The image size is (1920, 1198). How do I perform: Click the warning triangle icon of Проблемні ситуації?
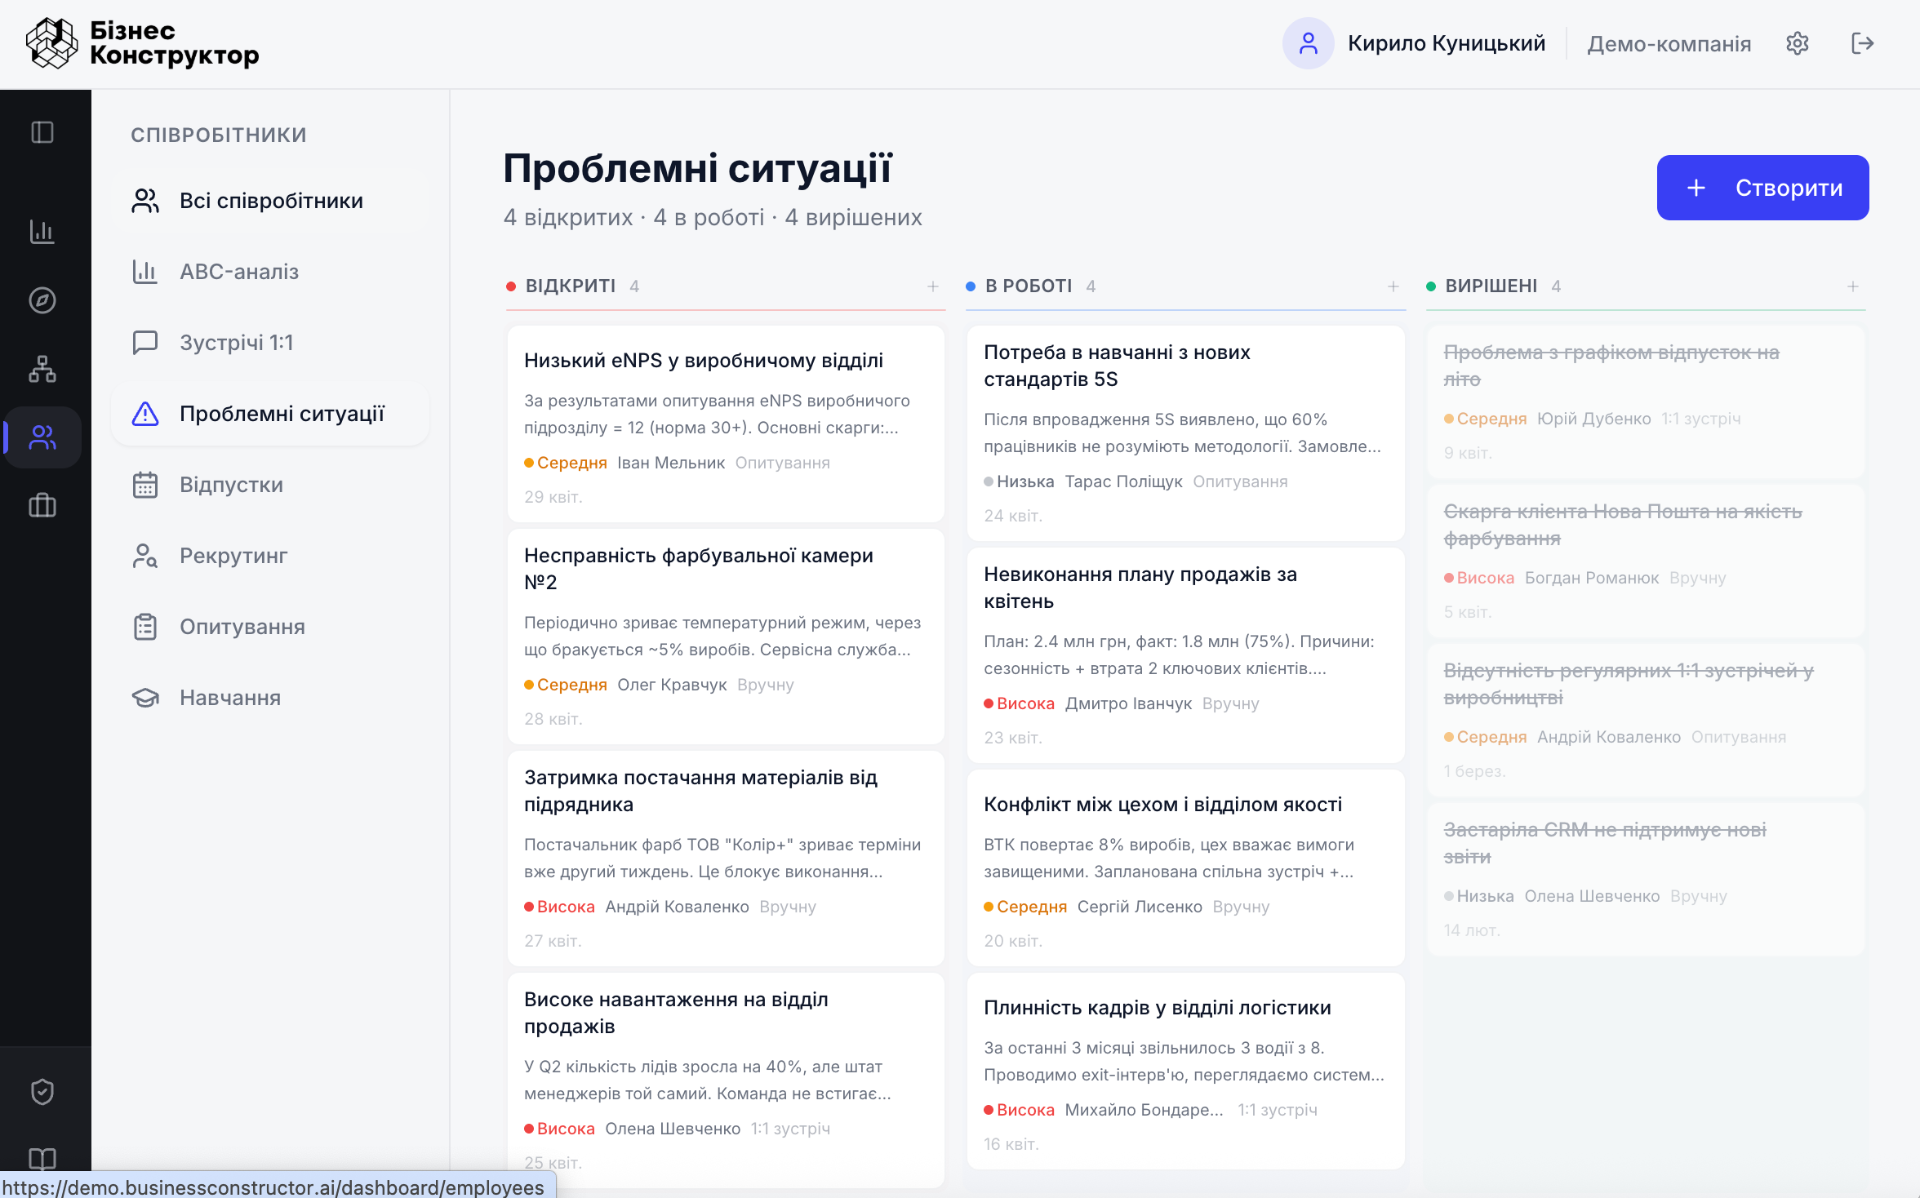tap(145, 414)
